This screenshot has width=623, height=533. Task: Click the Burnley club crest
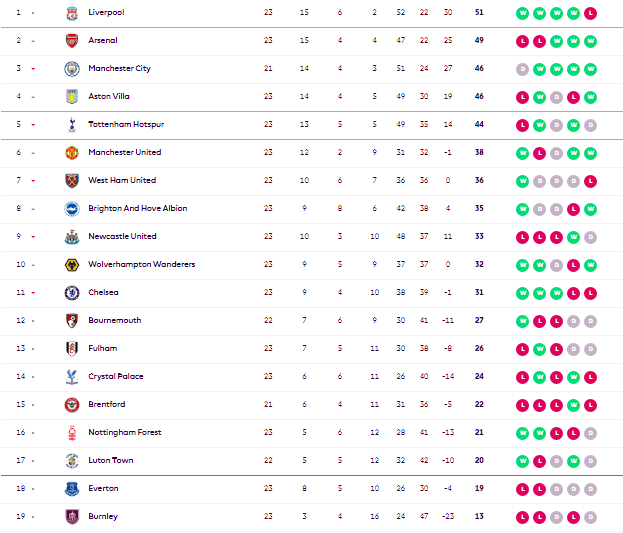coord(72,517)
